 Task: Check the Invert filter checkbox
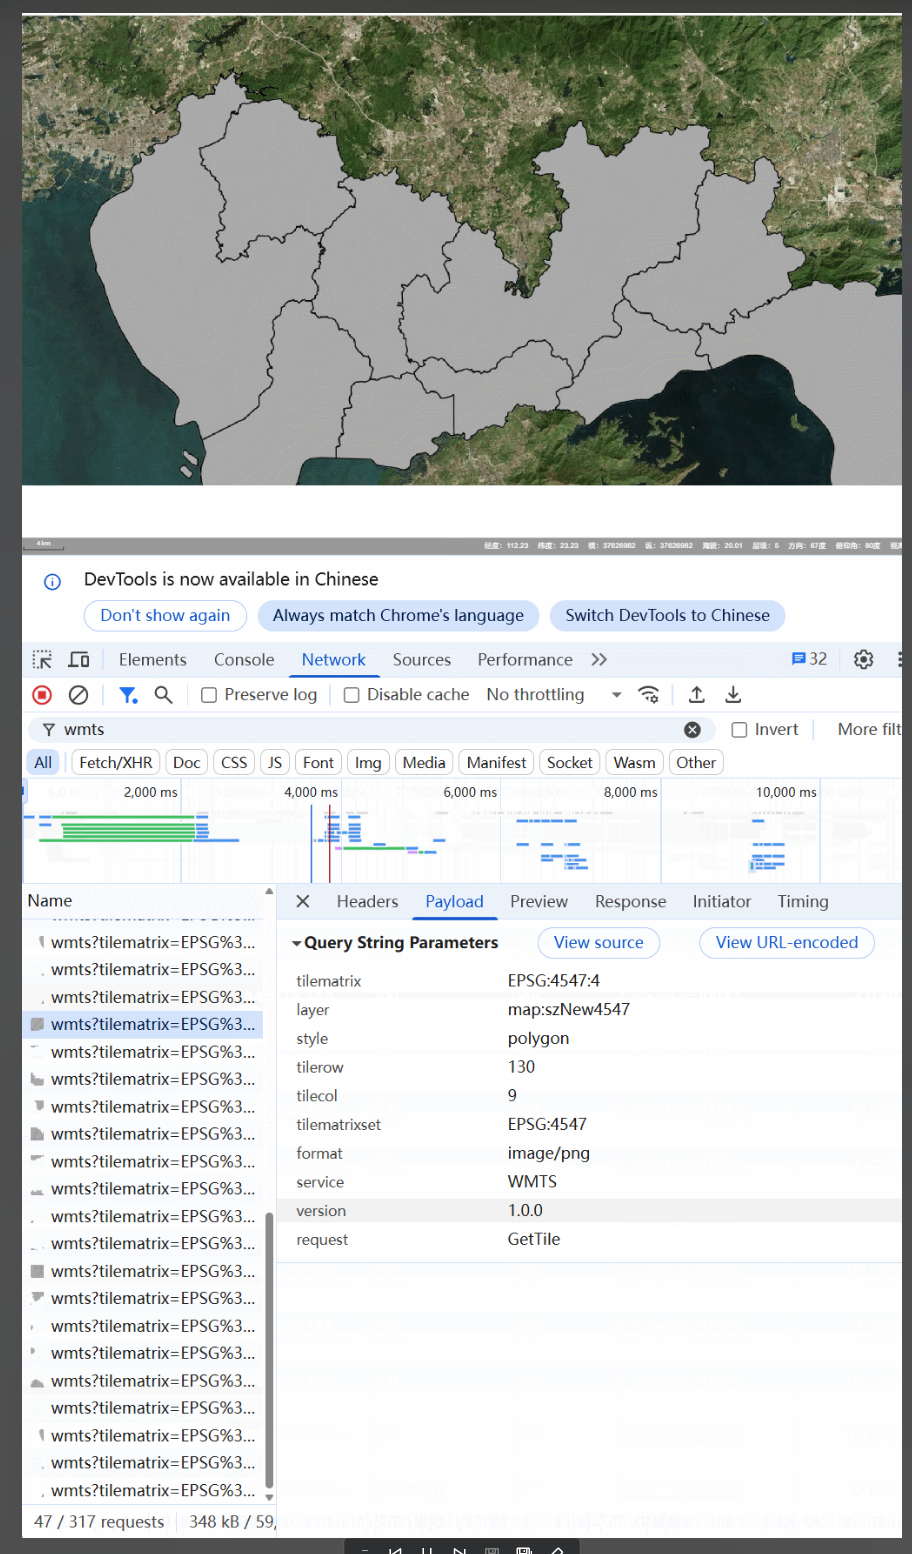pos(738,729)
